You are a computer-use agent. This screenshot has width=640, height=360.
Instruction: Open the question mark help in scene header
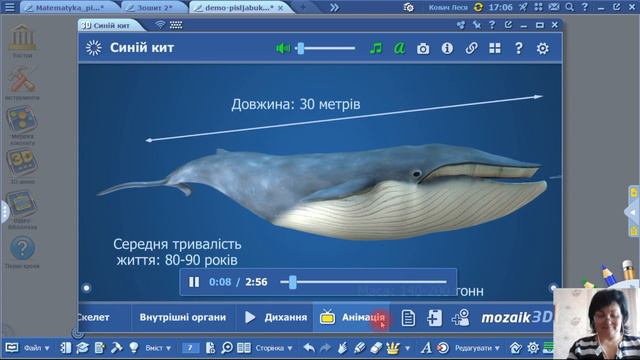pos(518,49)
